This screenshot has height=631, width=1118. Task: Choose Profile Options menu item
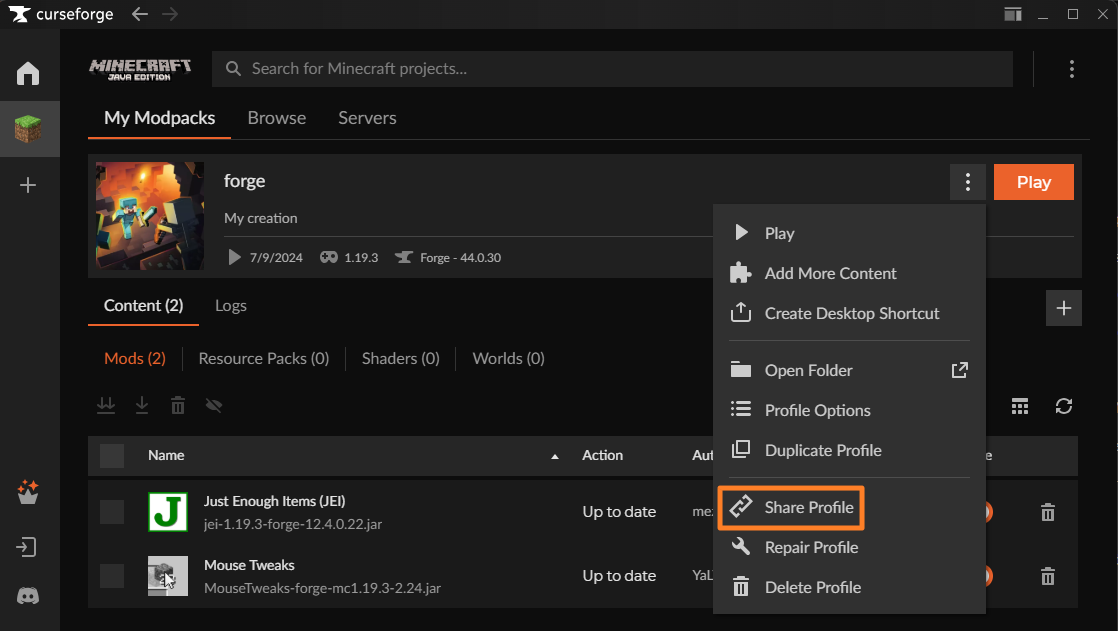(849, 410)
